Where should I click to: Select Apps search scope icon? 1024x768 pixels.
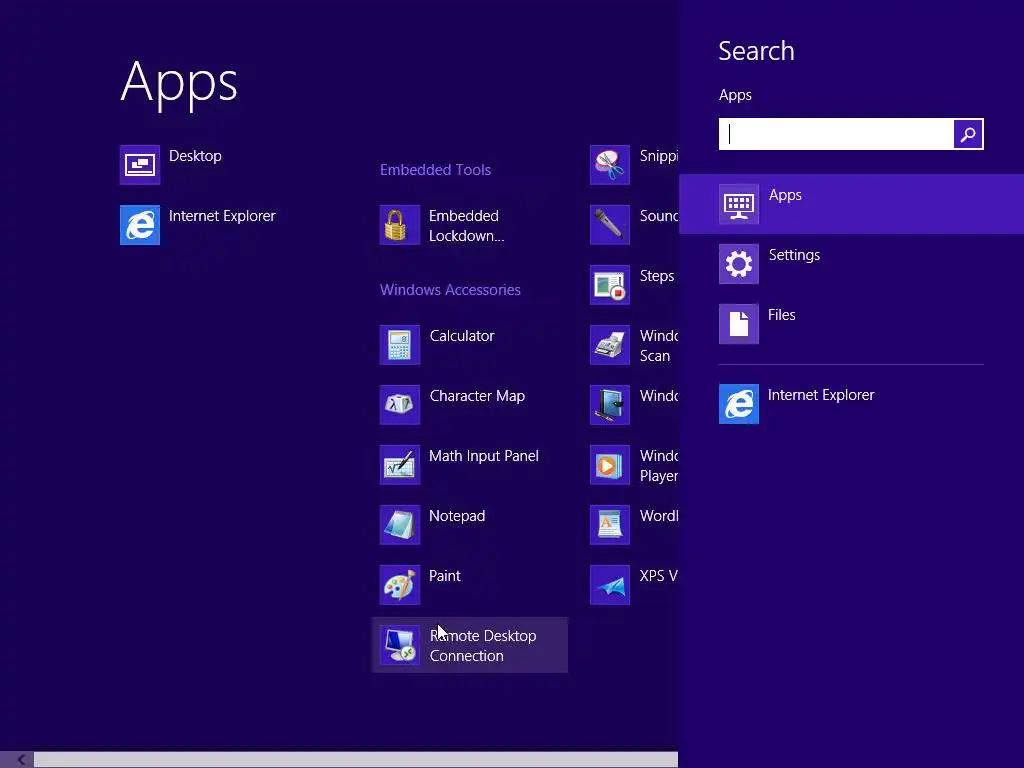(739, 204)
